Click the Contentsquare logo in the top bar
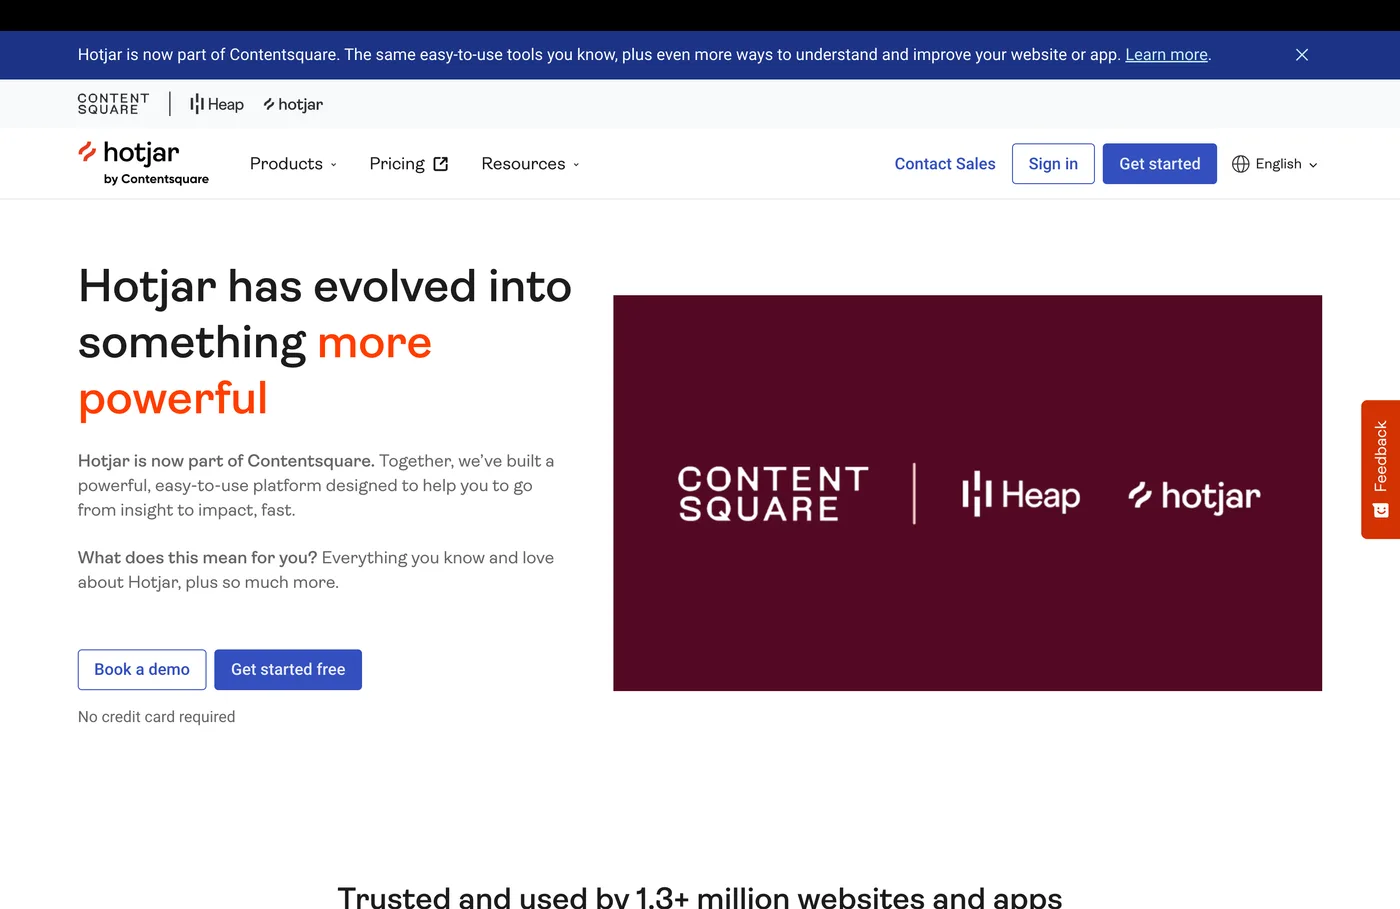The height and width of the screenshot is (909, 1400). pyautogui.click(x=113, y=103)
